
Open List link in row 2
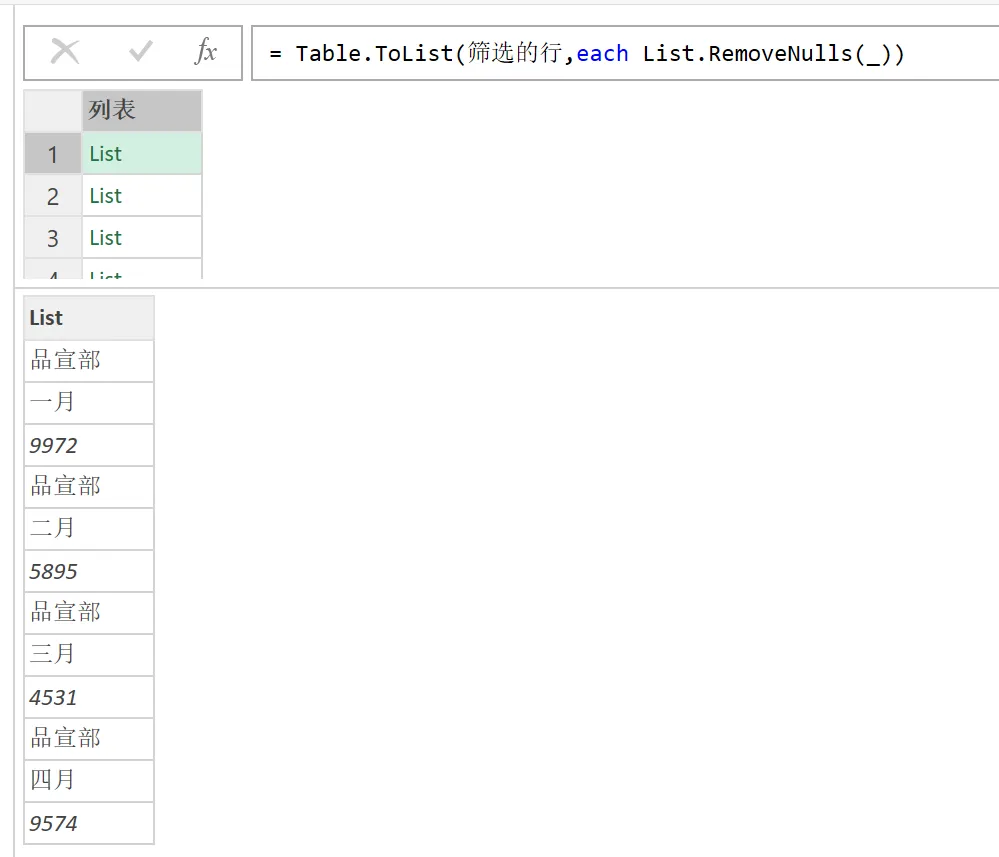[105, 196]
